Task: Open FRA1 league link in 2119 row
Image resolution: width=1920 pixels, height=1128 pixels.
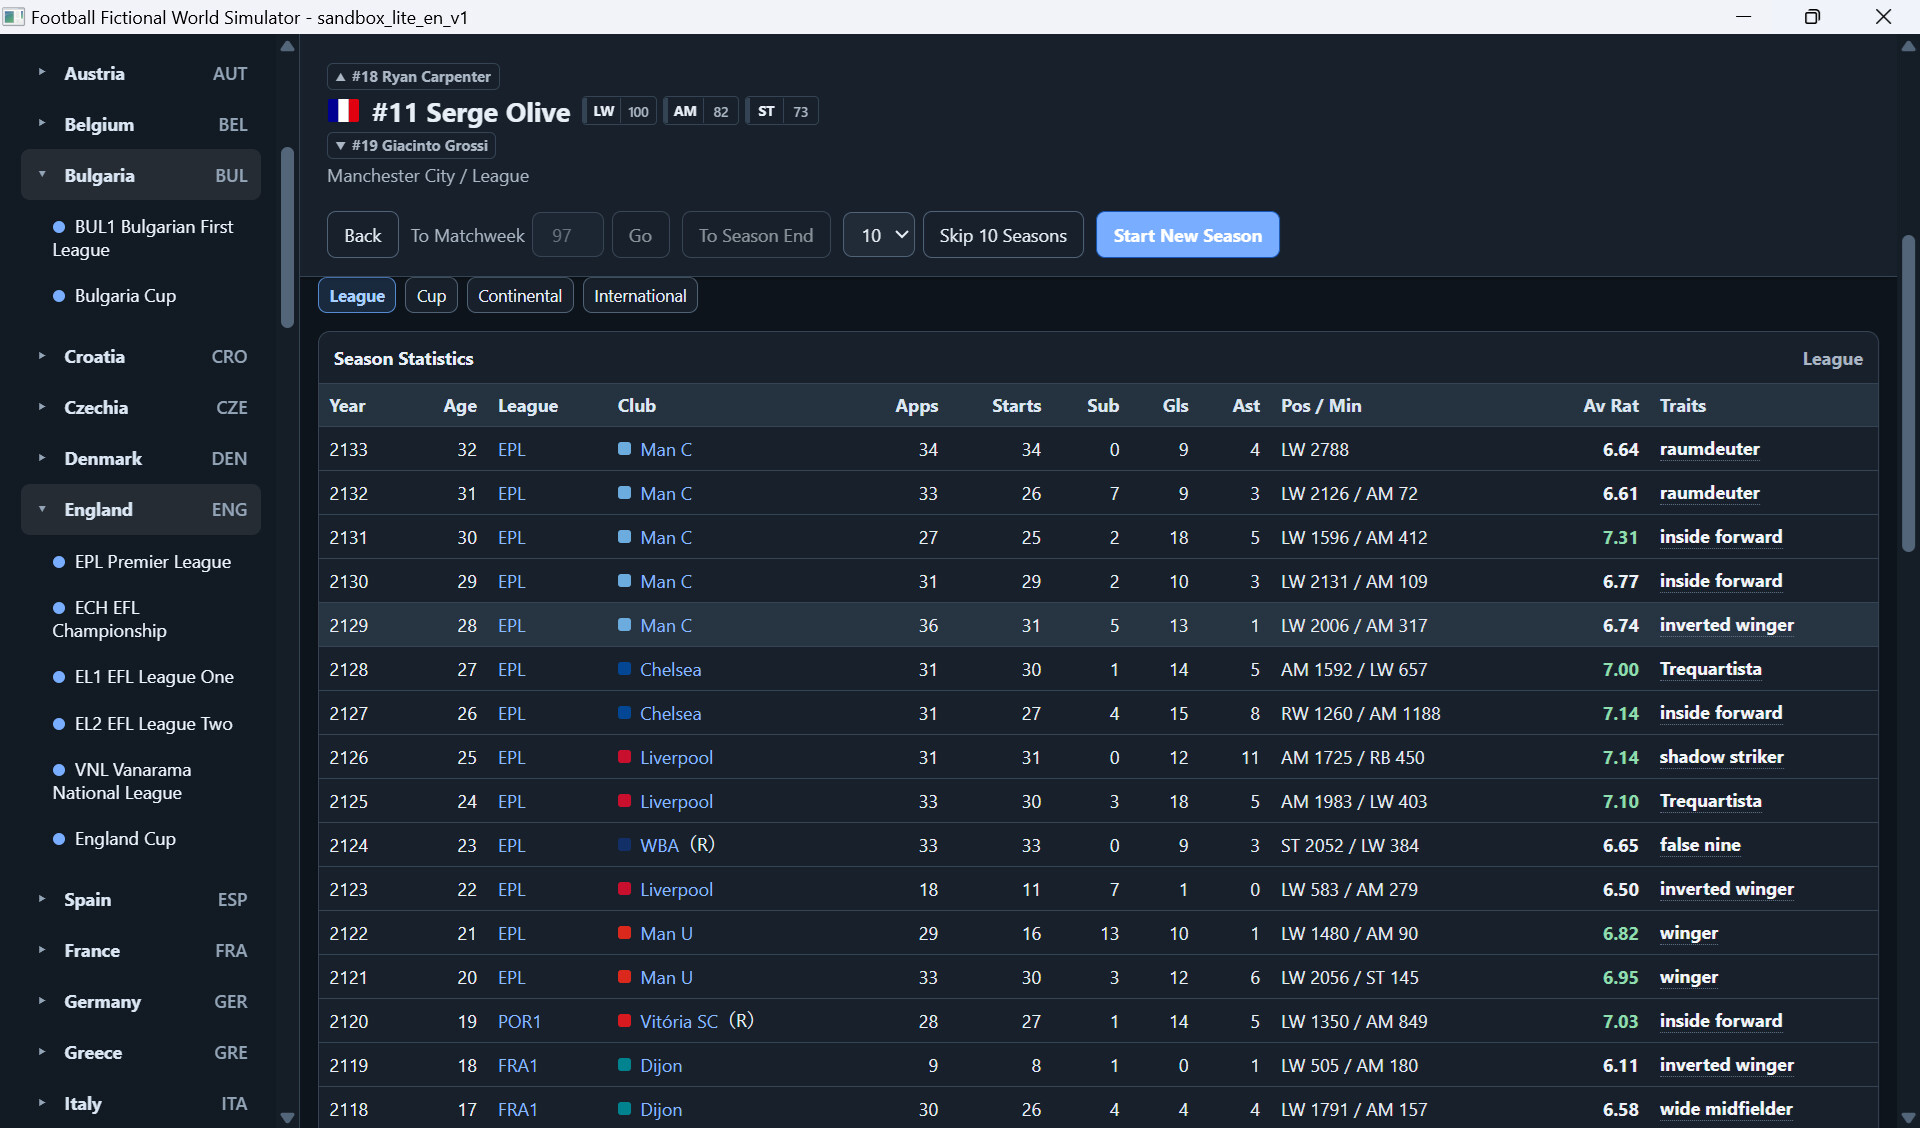Action: click(x=518, y=1065)
